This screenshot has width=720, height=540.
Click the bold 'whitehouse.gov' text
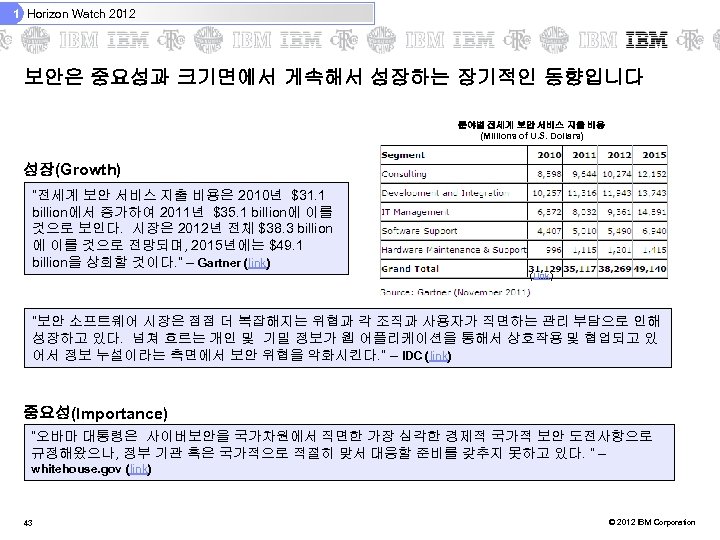point(76,469)
